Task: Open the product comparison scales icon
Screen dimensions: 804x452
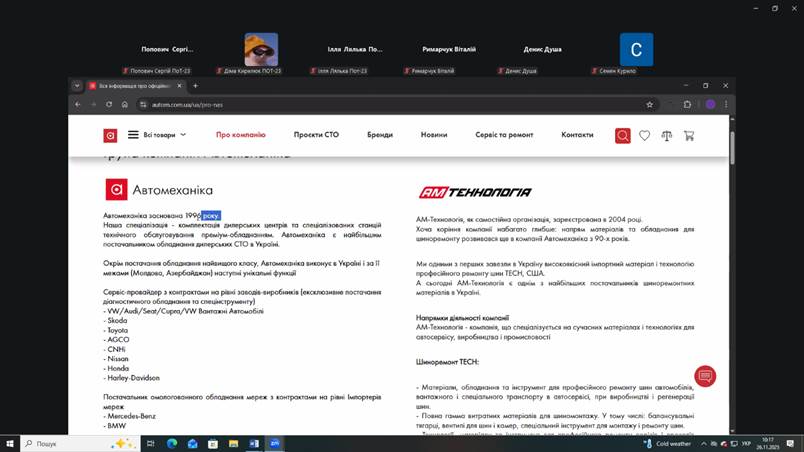Action: click(x=667, y=135)
